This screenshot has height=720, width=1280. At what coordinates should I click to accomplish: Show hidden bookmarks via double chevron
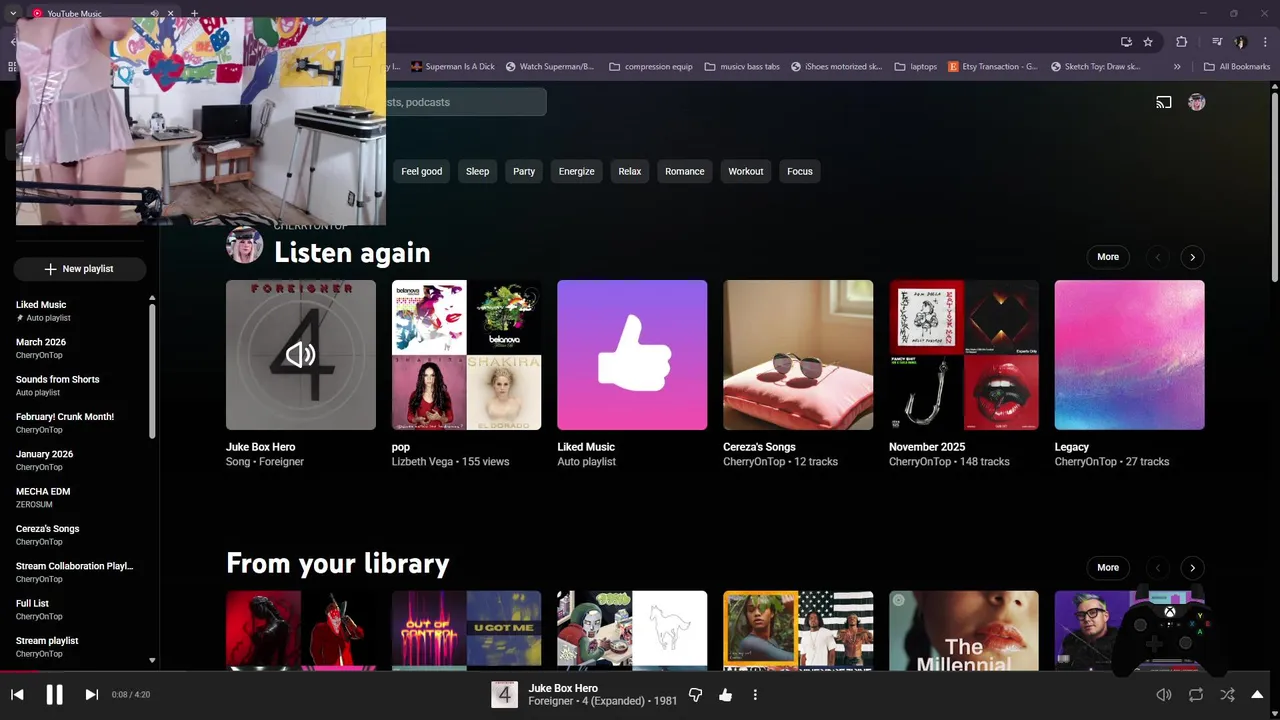1177,67
